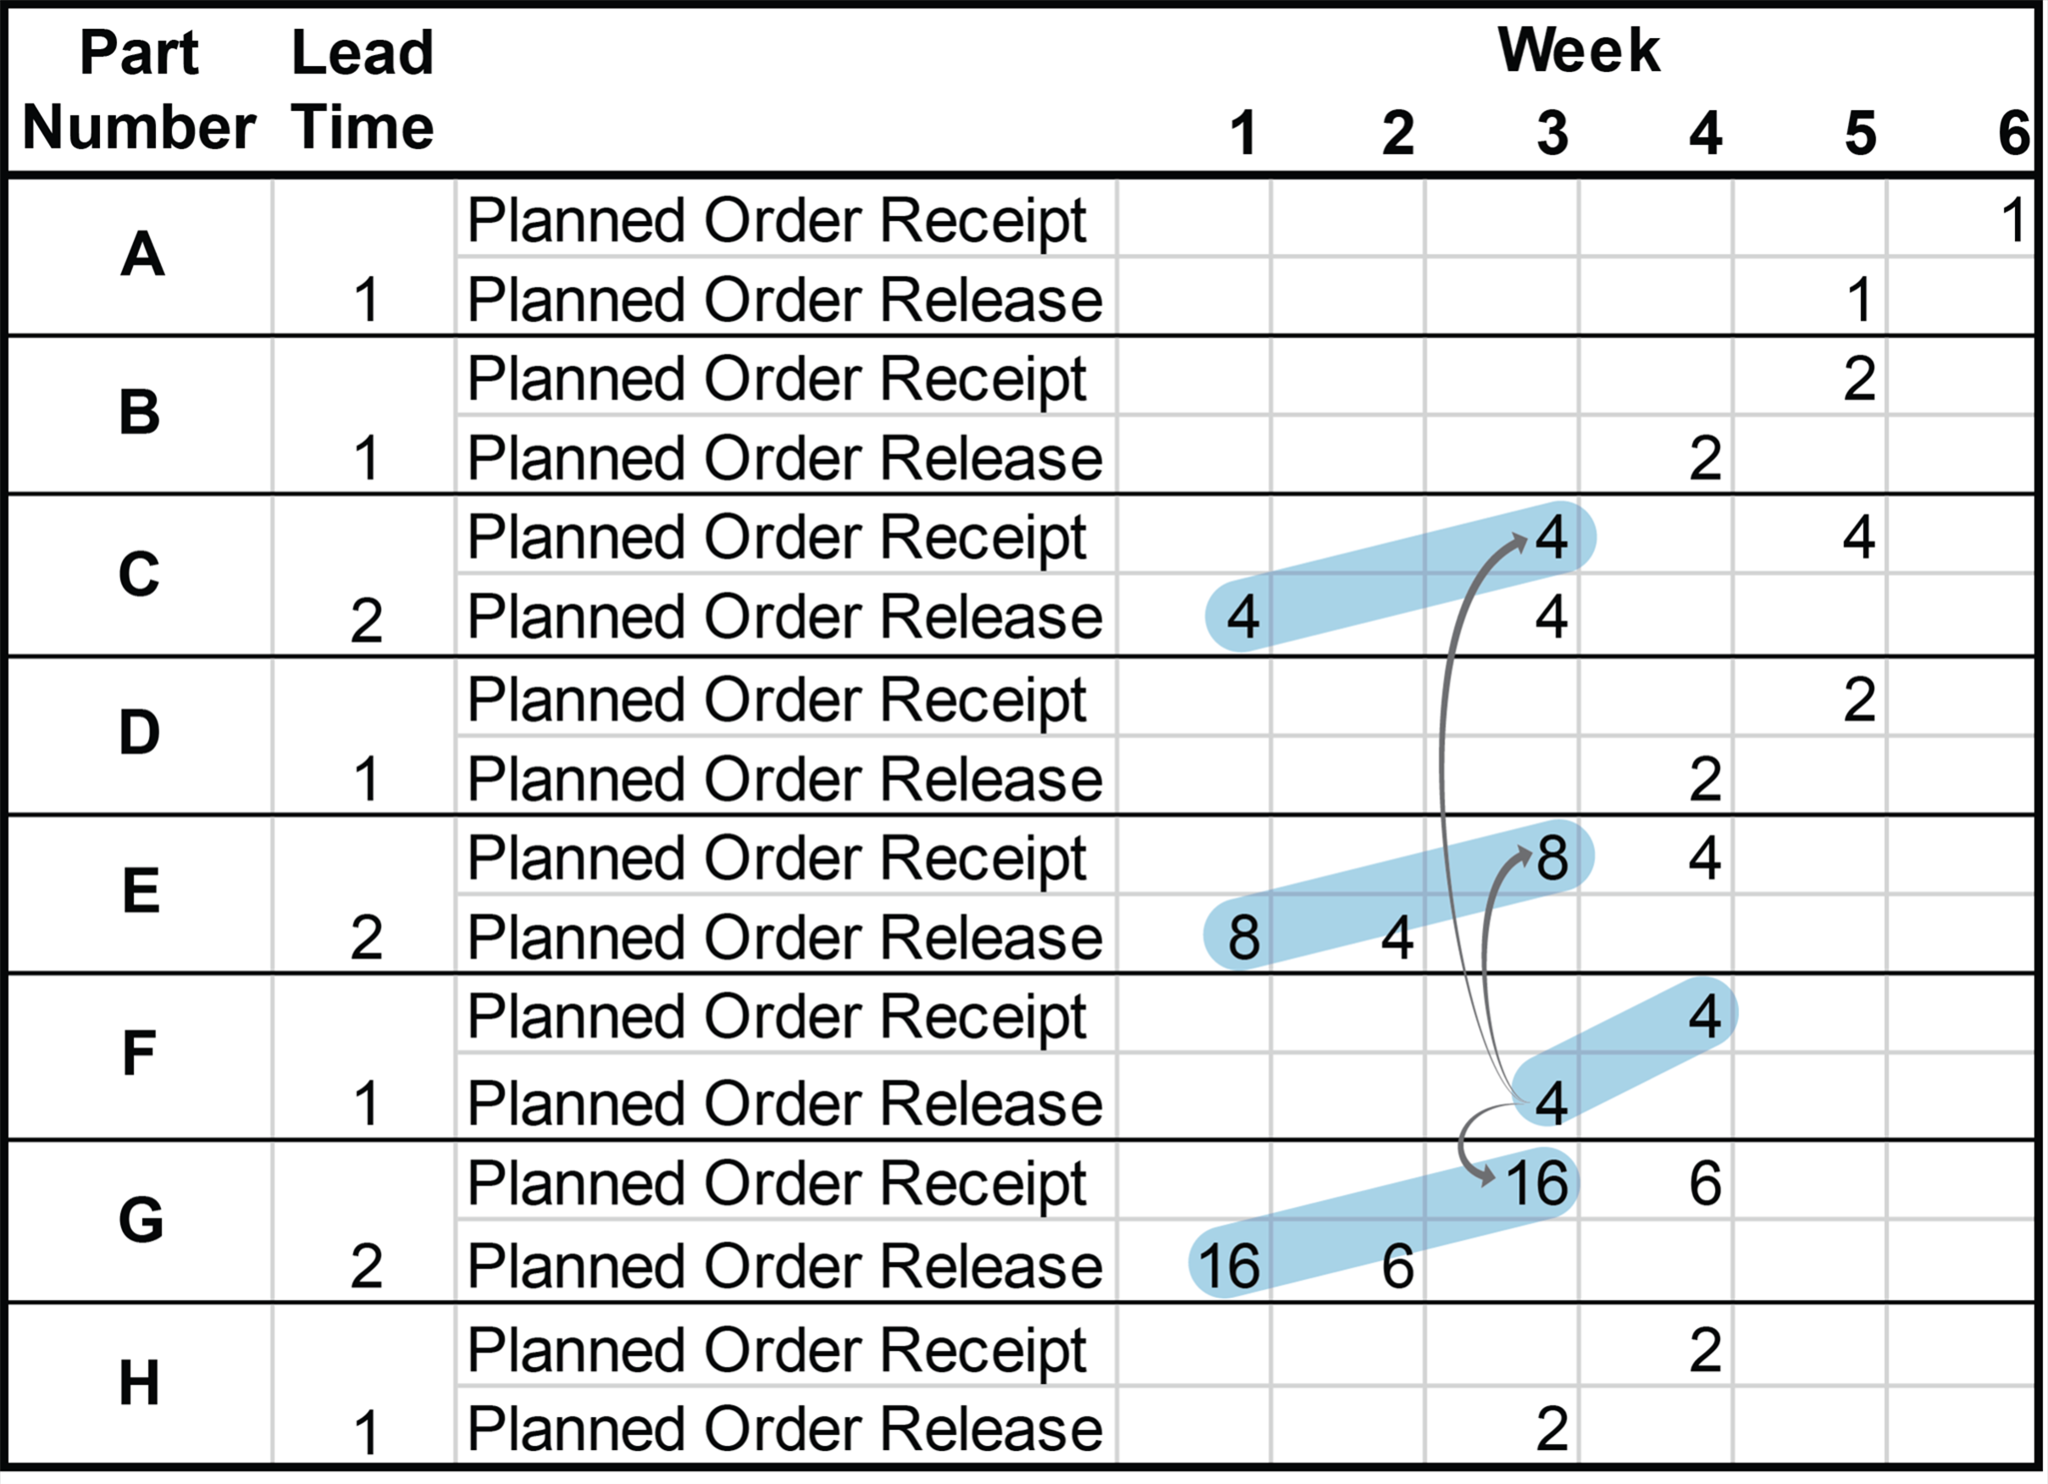The image size is (2048, 1484).
Task: Click the 1 in A's week 6 receipt cell
Action: point(2014,220)
